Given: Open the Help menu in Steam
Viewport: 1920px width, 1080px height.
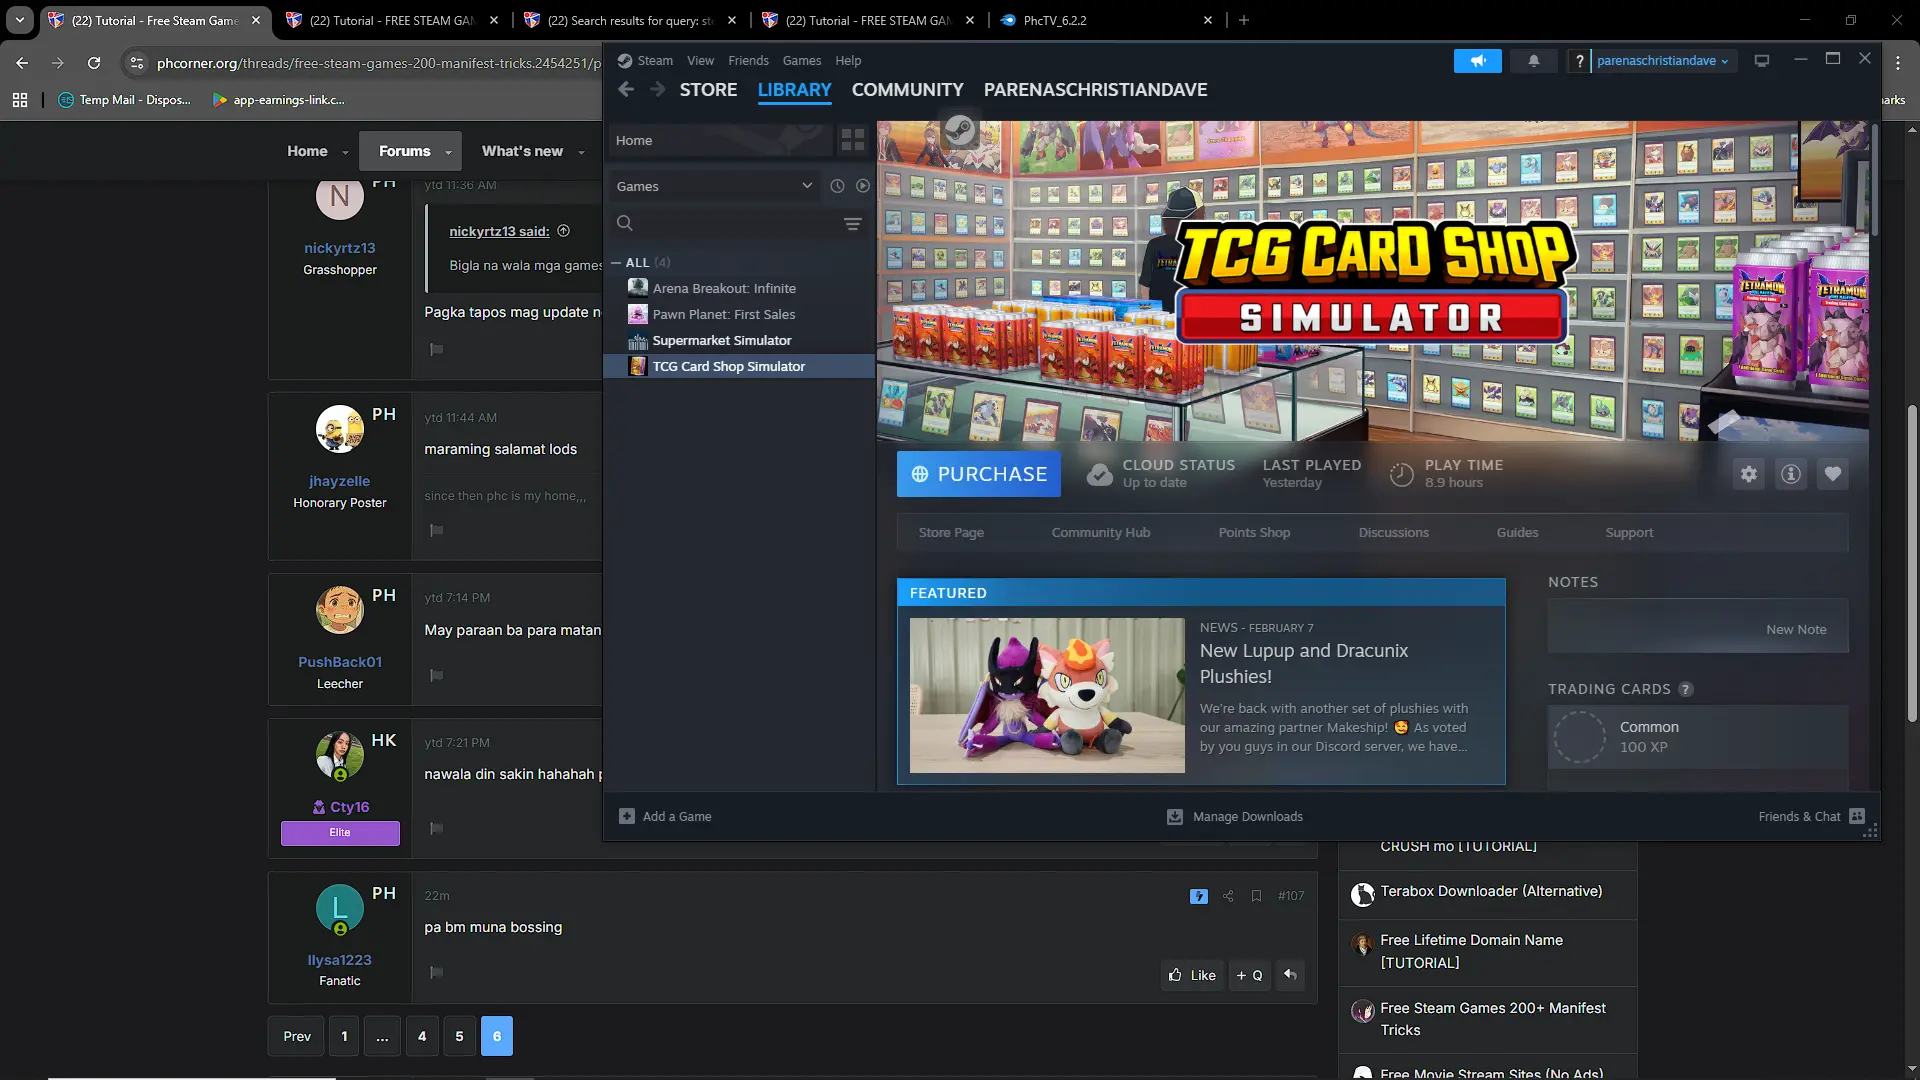Looking at the screenshot, I should click(x=849, y=61).
